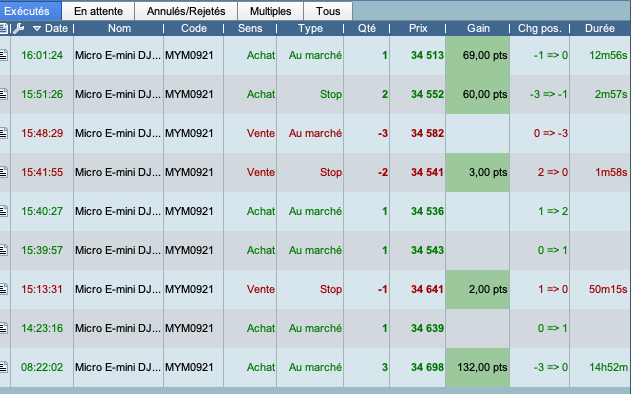Open details icon for 15:48:29 order
The image size is (631, 394).
[x=4, y=133]
